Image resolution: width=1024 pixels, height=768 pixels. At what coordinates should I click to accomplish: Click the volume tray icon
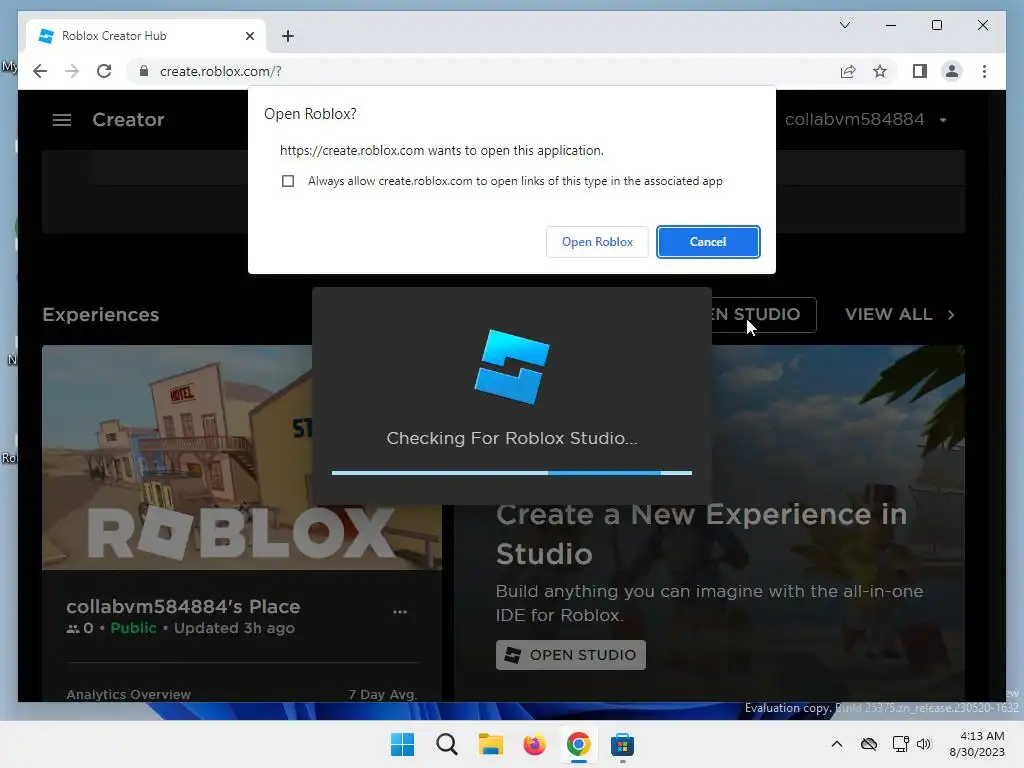coord(923,744)
